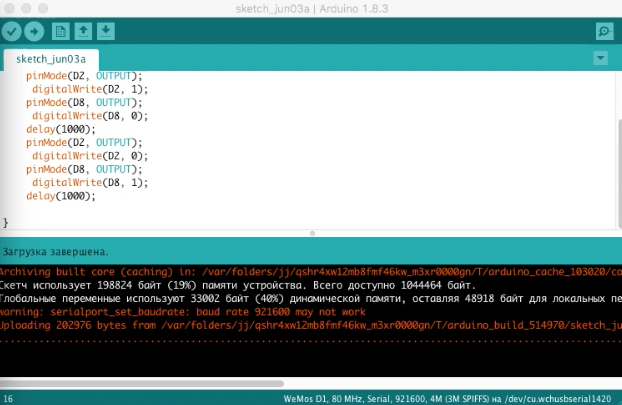The height and width of the screenshot is (405, 622).
Task: Open a sketch with the up-arrow icon
Action: coord(84,31)
